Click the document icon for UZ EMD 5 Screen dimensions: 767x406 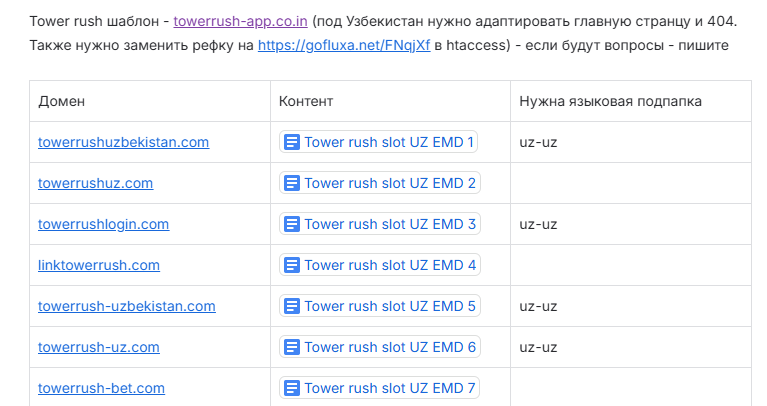[x=292, y=306]
